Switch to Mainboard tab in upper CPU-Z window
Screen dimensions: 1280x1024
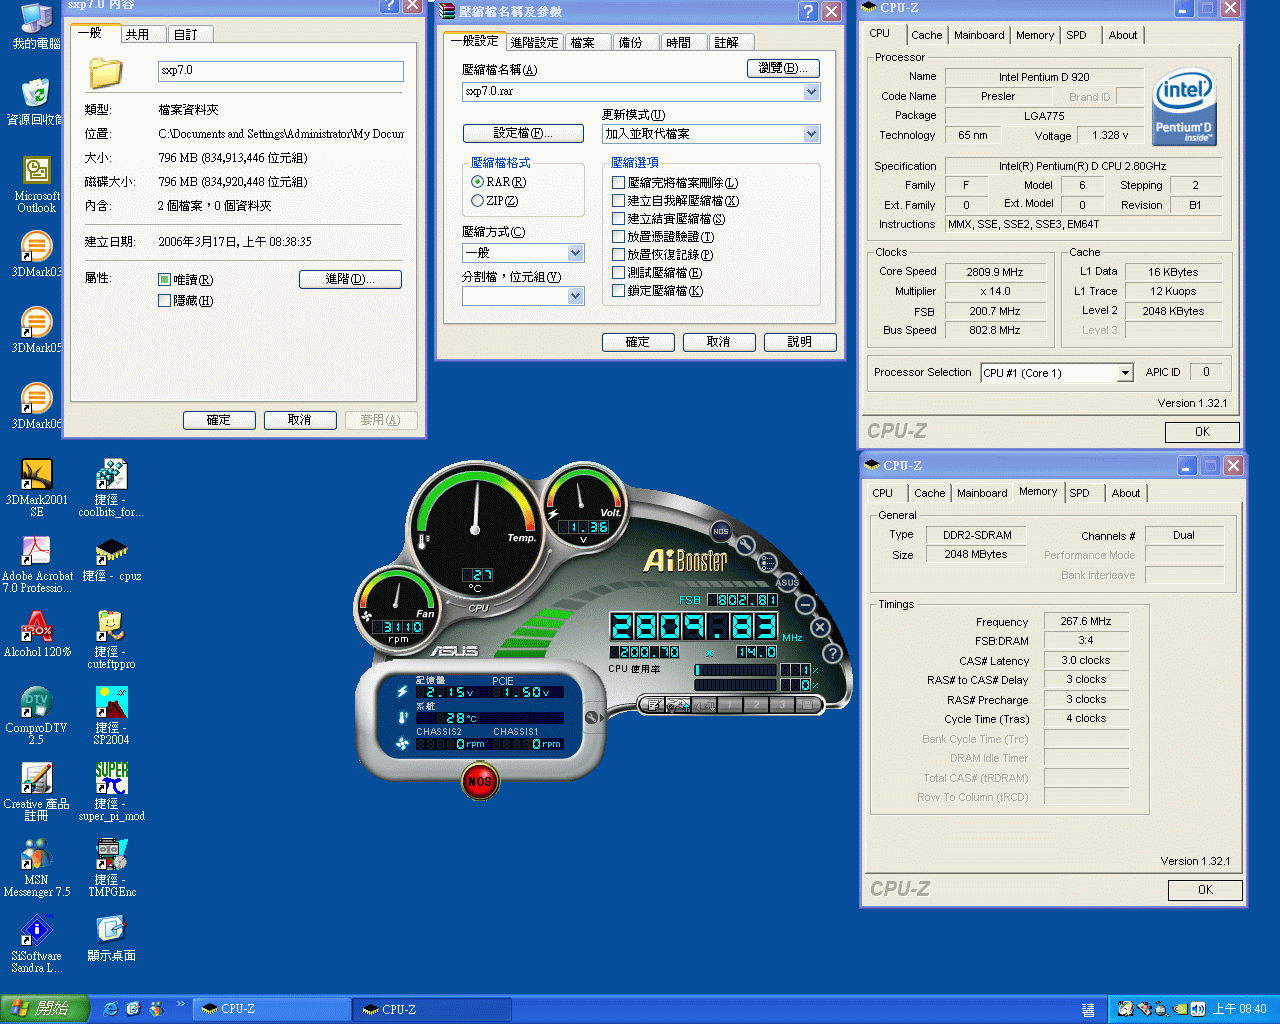[x=979, y=35]
